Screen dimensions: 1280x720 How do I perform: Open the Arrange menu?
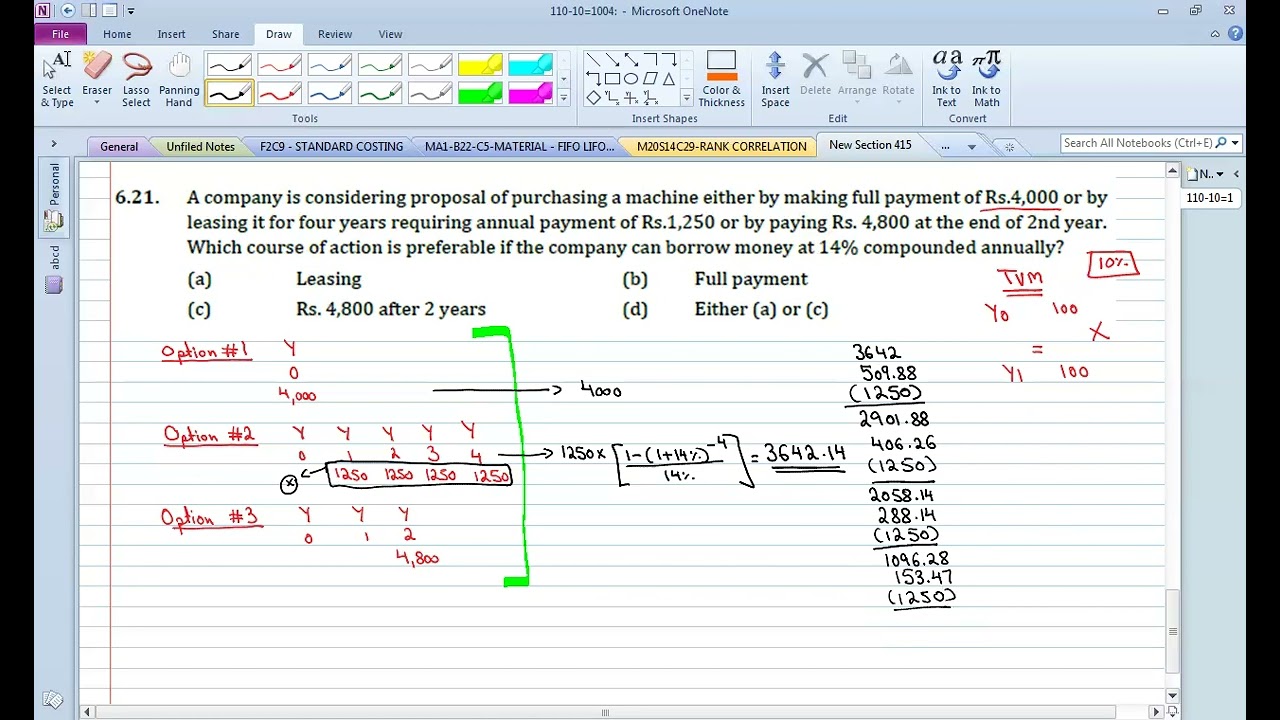coord(857,79)
